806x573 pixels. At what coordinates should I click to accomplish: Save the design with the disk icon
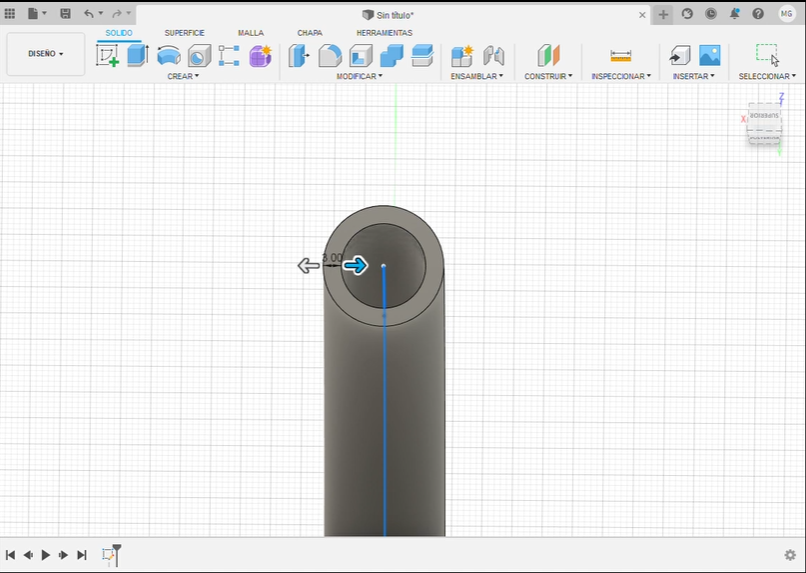point(65,14)
